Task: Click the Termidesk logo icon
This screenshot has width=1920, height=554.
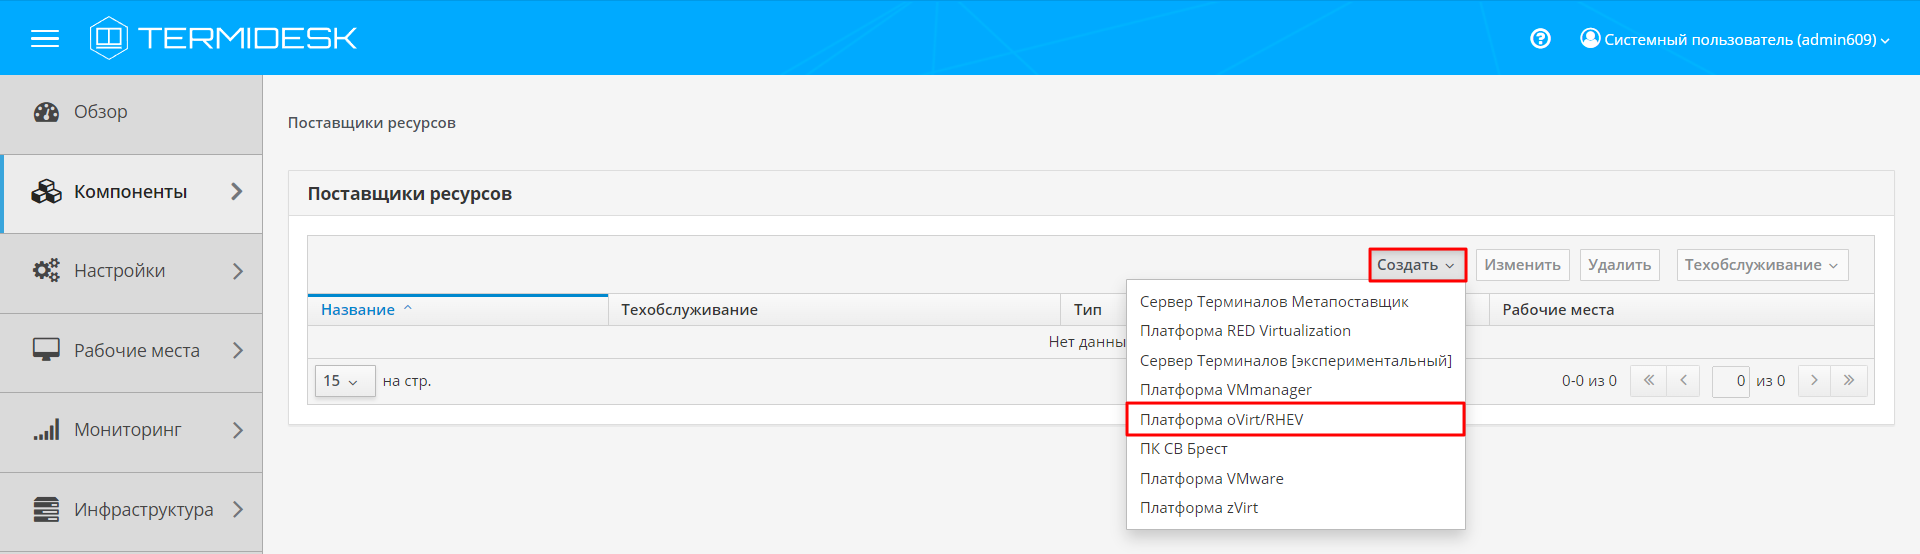Action: (108, 38)
